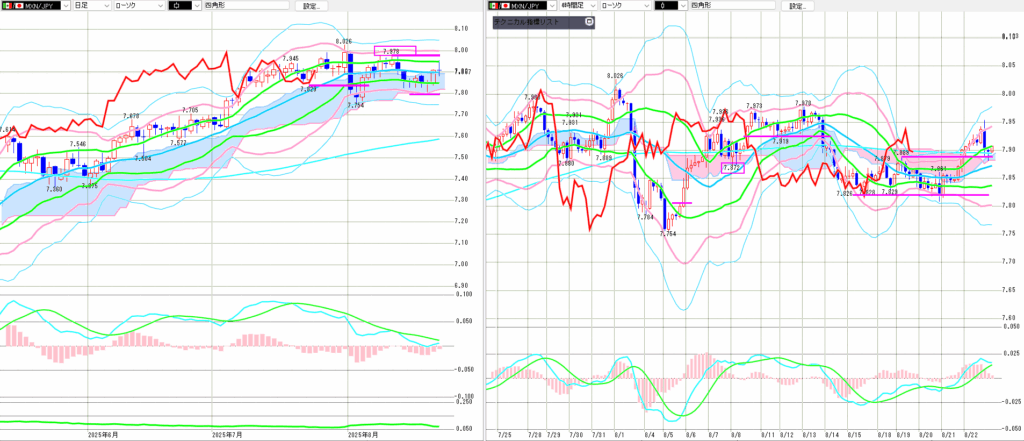Open ローソク chart type dropdown on daily chart
The image size is (1024, 441).
click(x=138, y=5)
